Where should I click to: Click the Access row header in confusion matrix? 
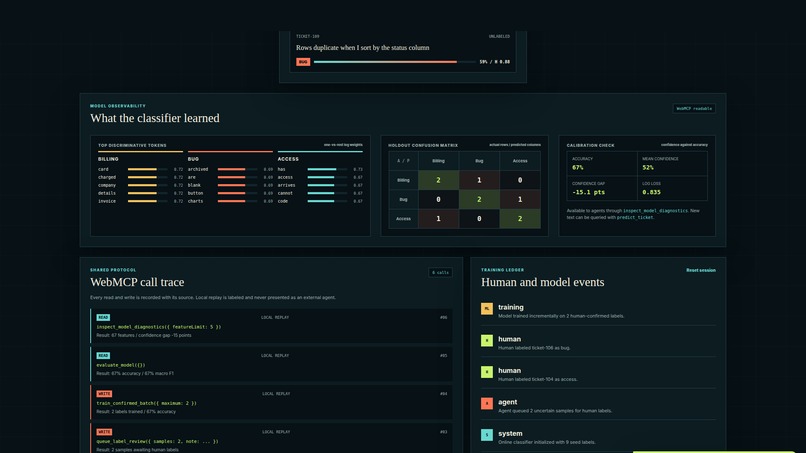[404, 219]
